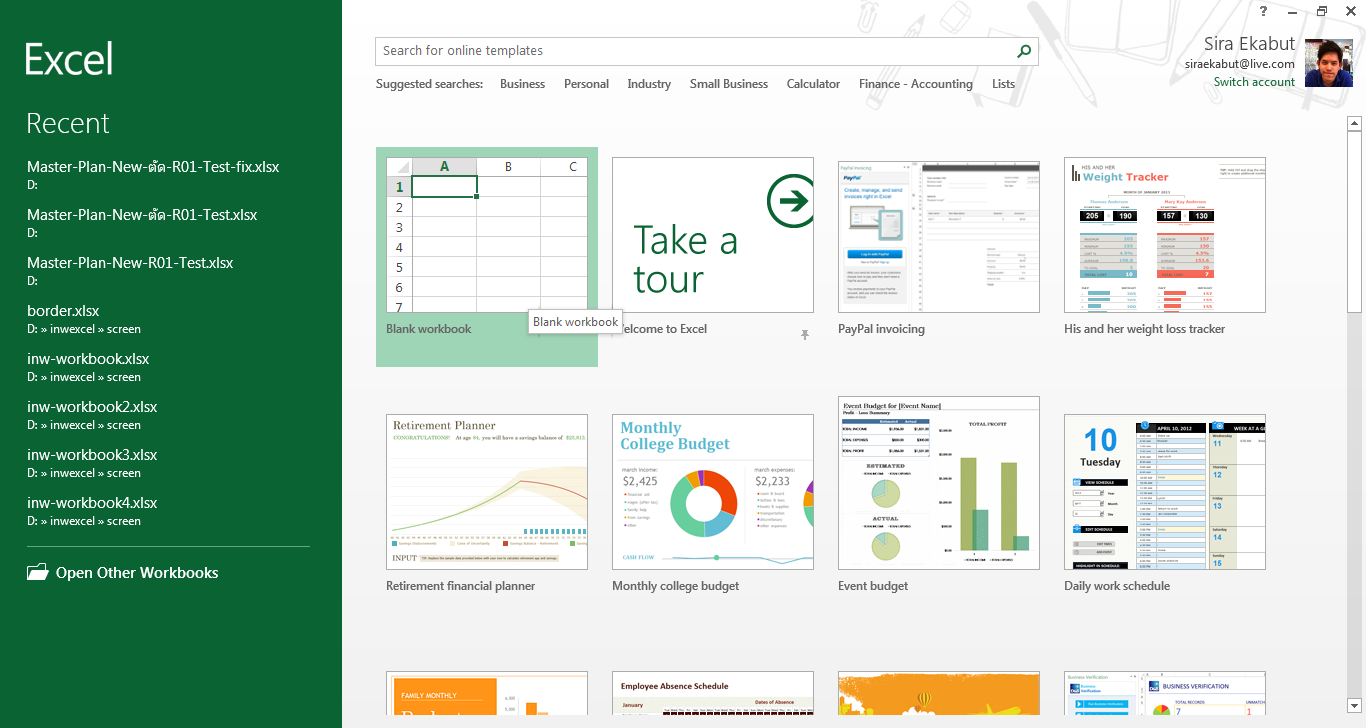Image resolution: width=1366 pixels, height=728 pixels.
Task: Click the green arrow in Take a tour
Action: (790, 203)
